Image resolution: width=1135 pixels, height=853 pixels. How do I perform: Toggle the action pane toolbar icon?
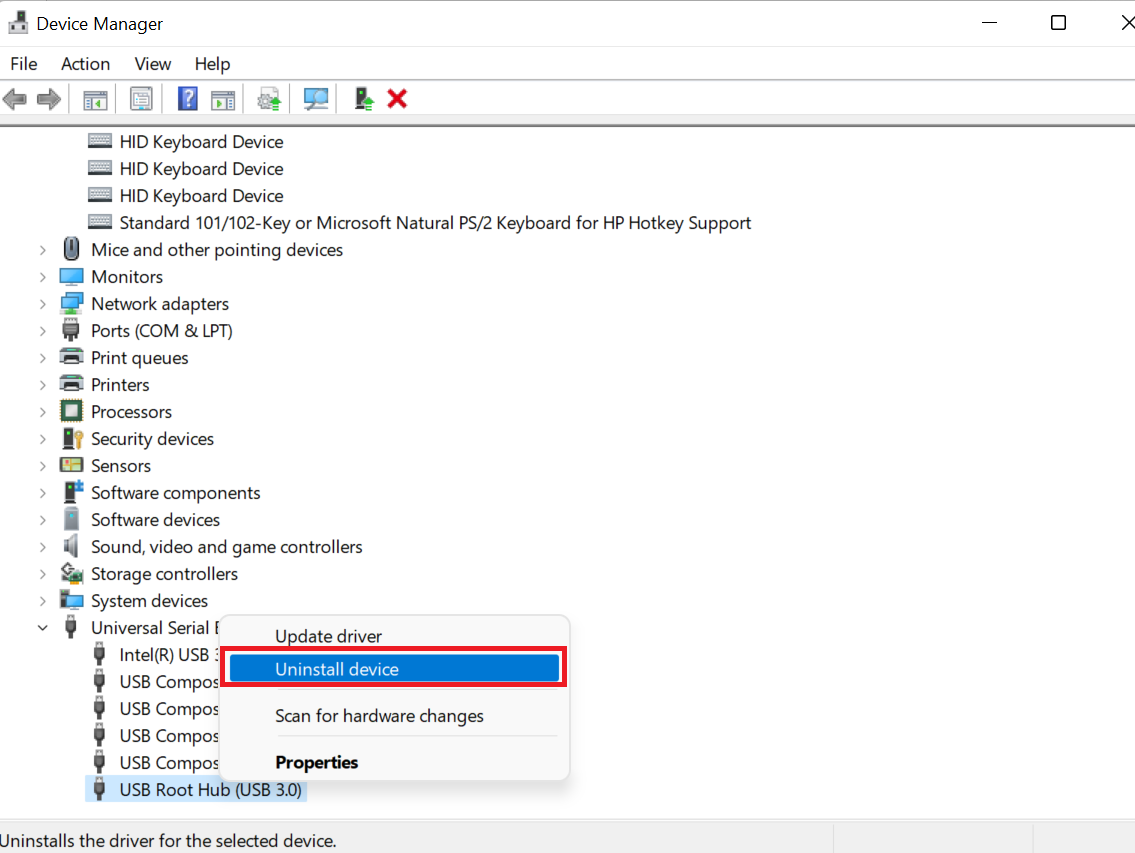pos(223,99)
